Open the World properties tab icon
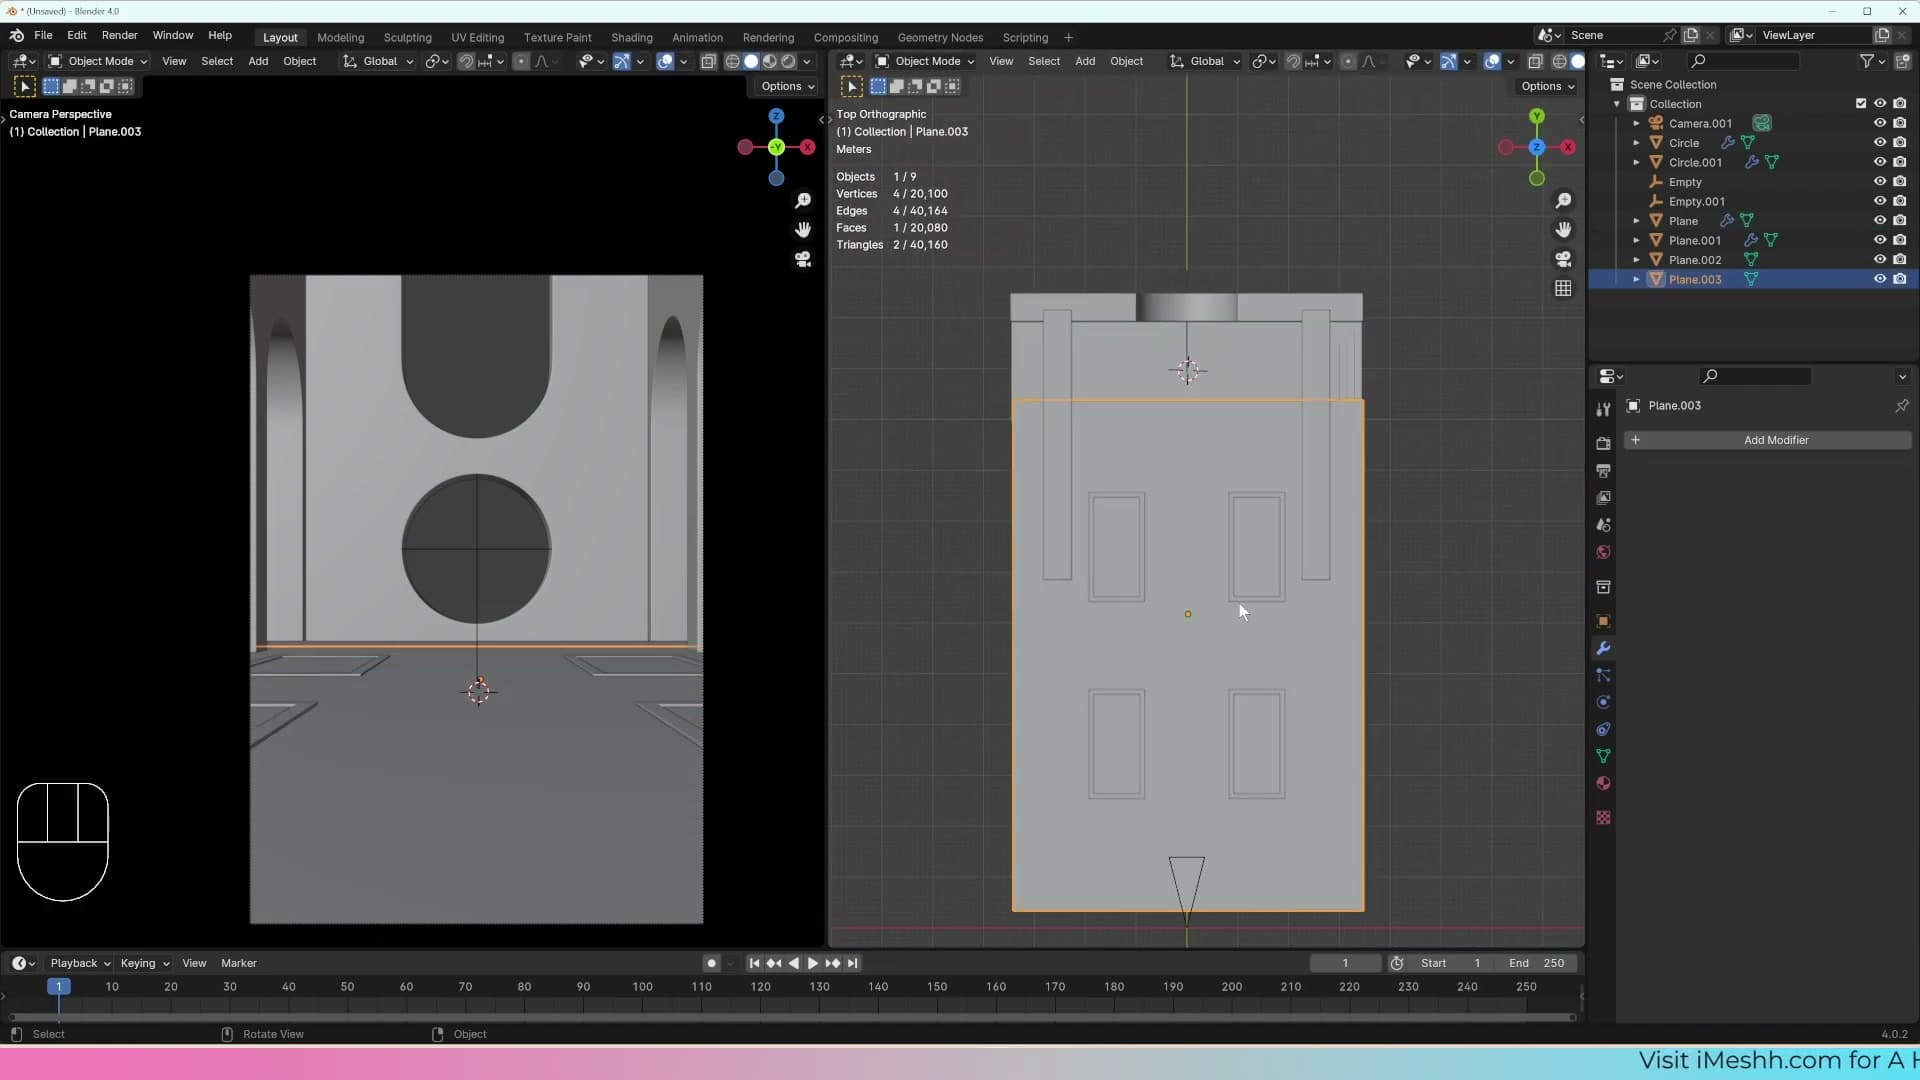1920x1080 pixels. (1603, 552)
